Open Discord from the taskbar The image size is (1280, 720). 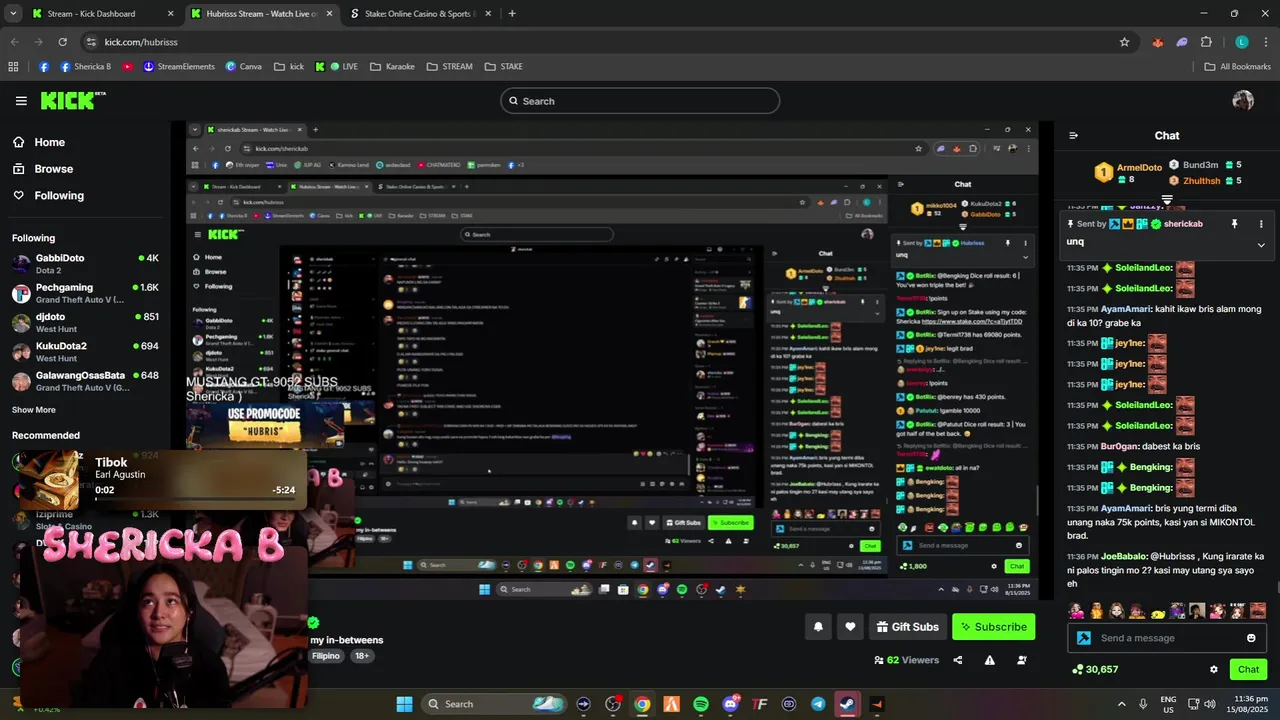tap(730, 704)
